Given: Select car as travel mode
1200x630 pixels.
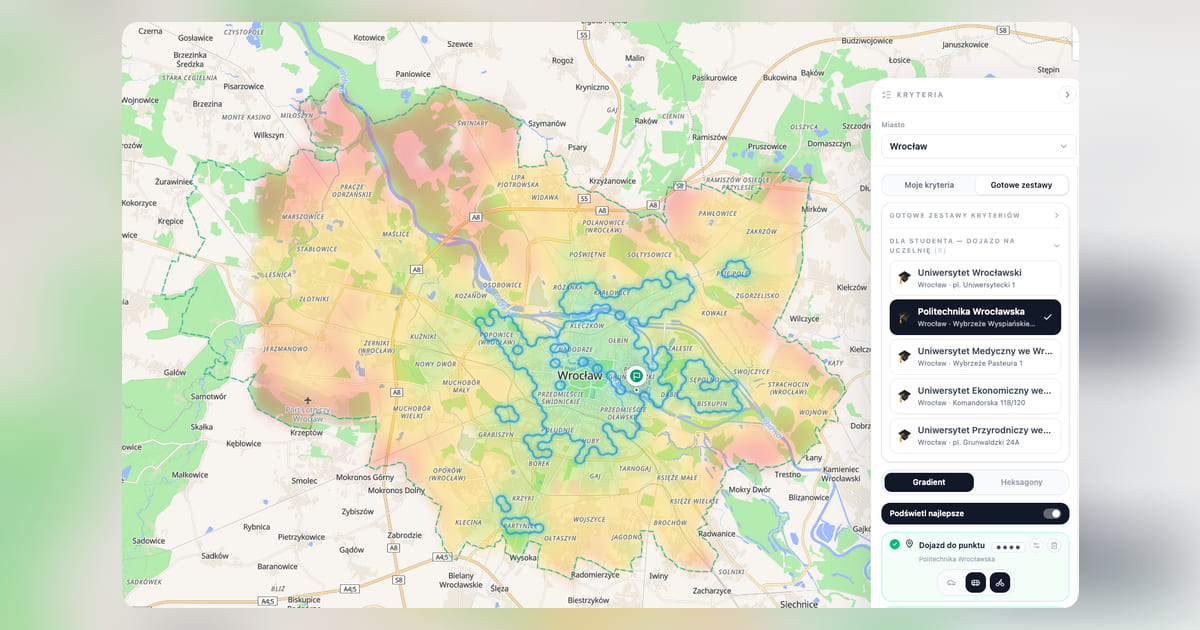Looking at the screenshot, I should click(x=951, y=582).
